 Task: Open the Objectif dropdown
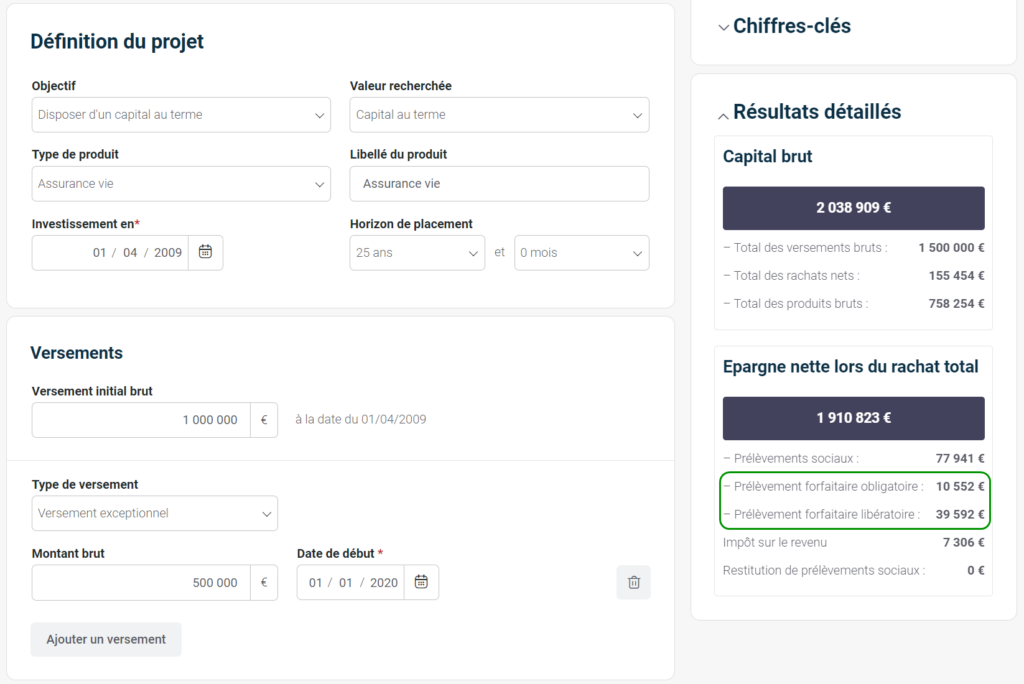181,115
